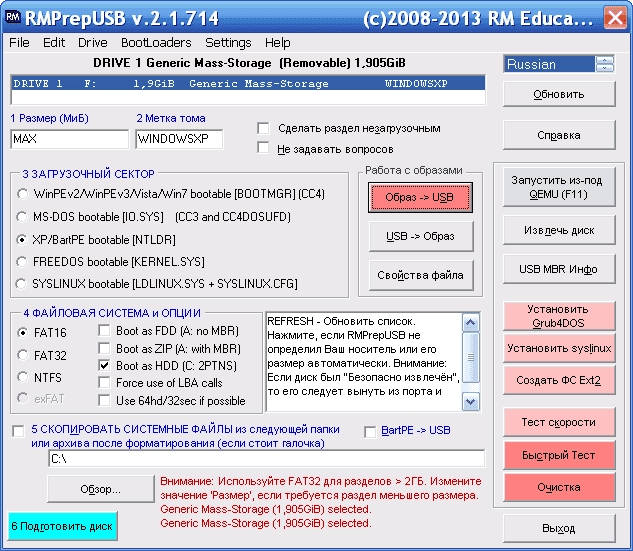
Task: Click the Справка button
Action: 559,135
